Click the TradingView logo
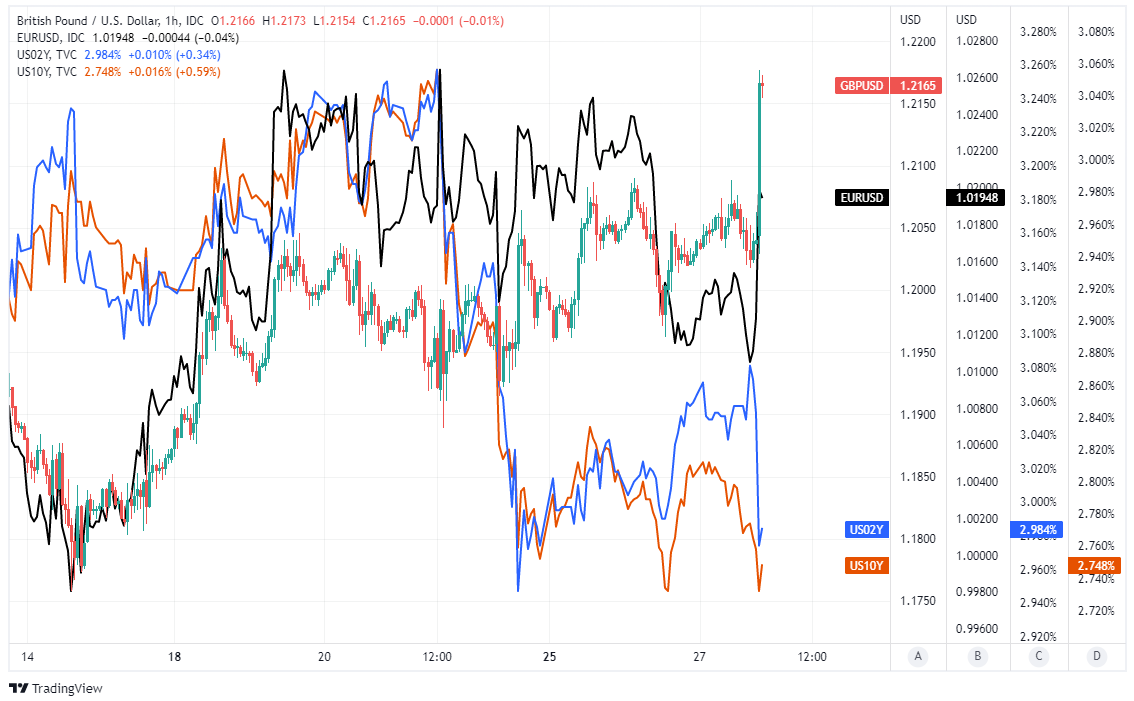This screenshot has height=701, width=1134. tap(56, 688)
